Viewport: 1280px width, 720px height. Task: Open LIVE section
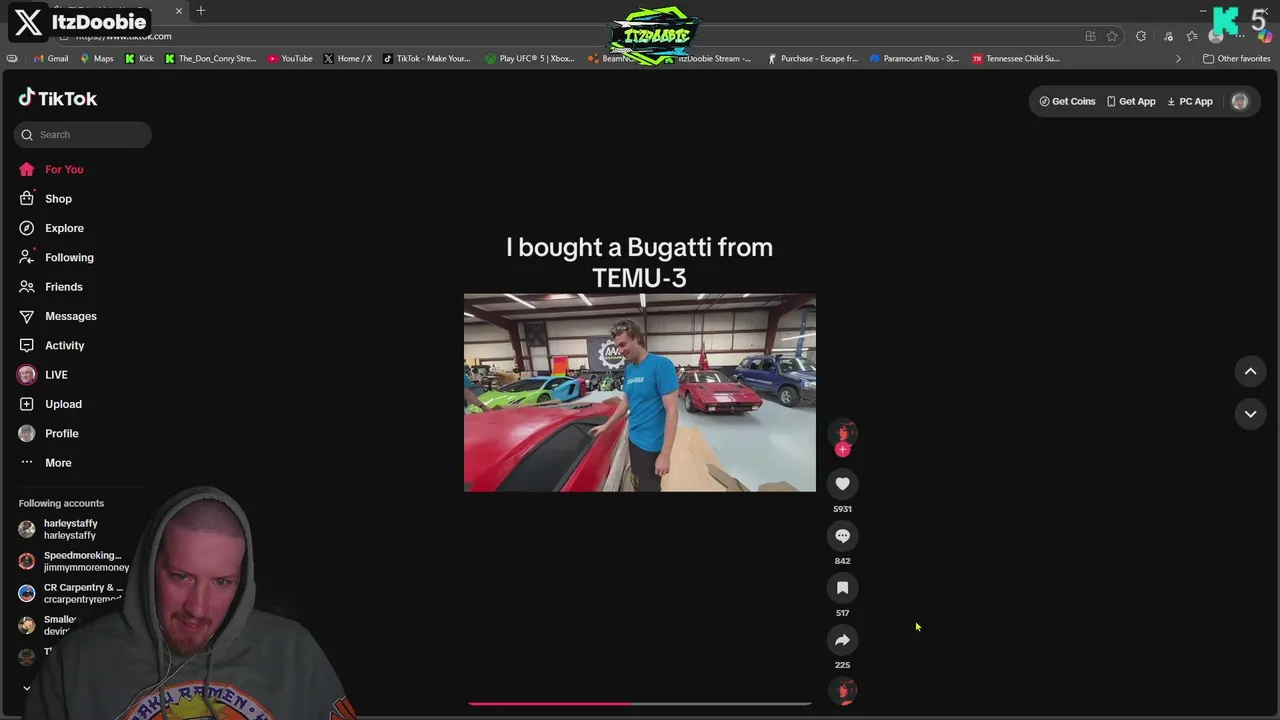pos(56,375)
